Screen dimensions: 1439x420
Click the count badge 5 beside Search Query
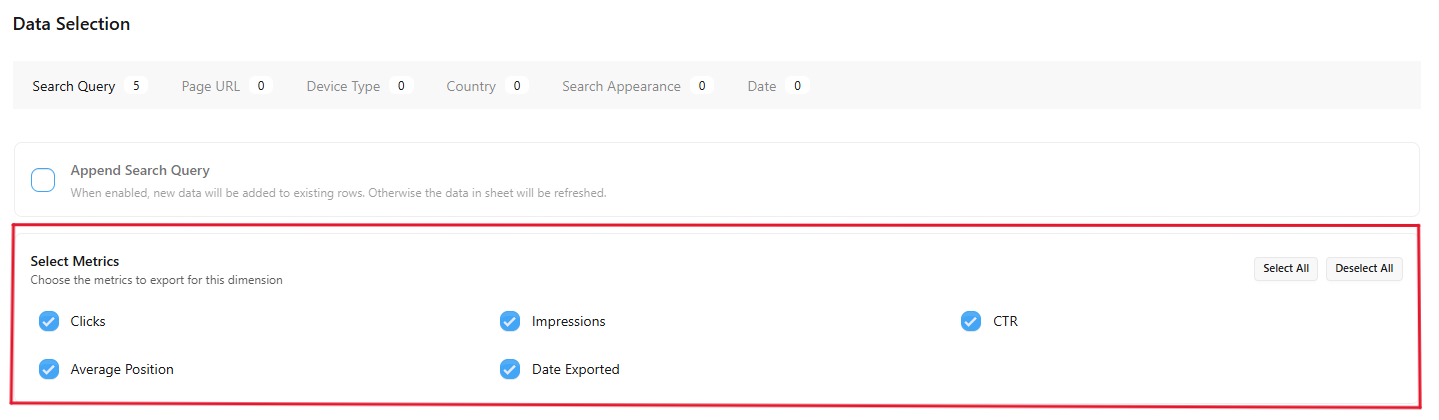[x=135, y=86]
